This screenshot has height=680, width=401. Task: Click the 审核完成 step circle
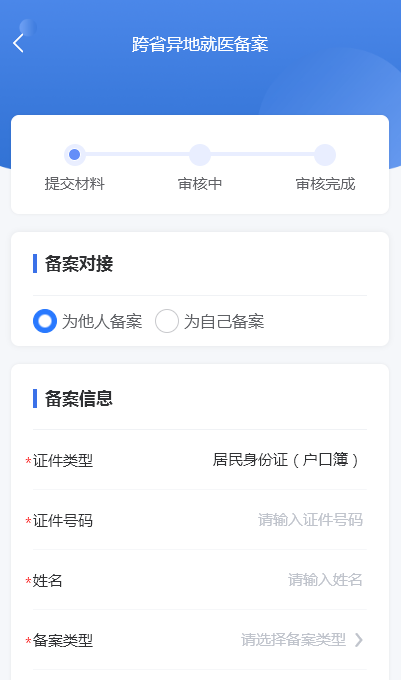tap(325, 155)
